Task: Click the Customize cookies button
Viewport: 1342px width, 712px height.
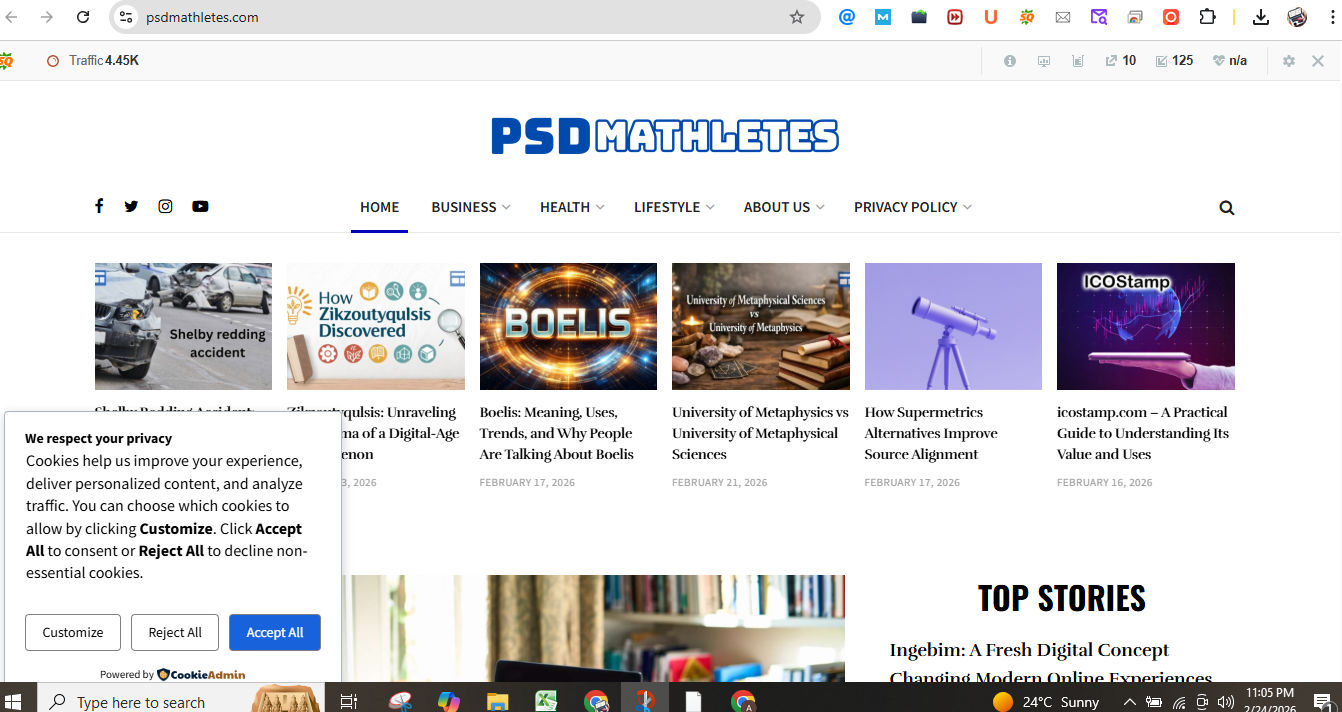Action: coord(73,633)
